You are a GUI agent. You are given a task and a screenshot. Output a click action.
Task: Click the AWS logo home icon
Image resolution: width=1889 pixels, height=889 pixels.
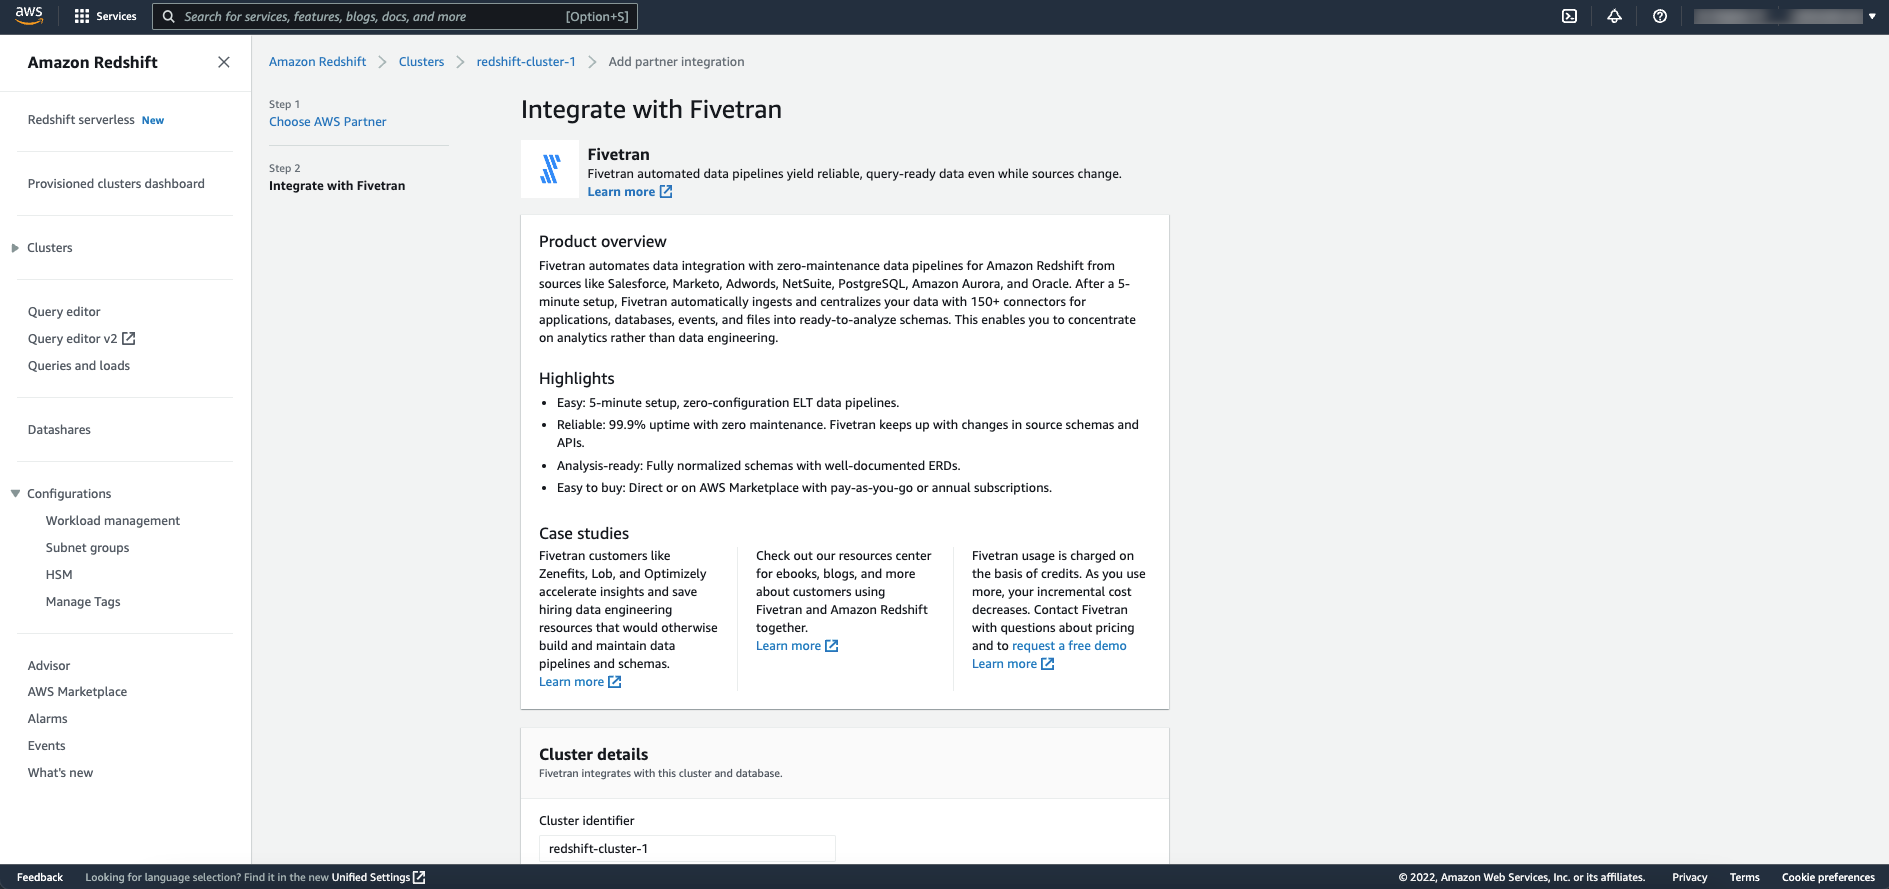[x=29, y=15]
